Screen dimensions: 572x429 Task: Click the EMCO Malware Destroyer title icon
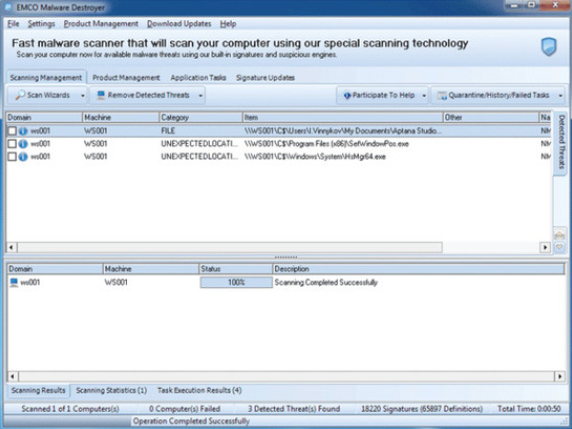(8, 7)
